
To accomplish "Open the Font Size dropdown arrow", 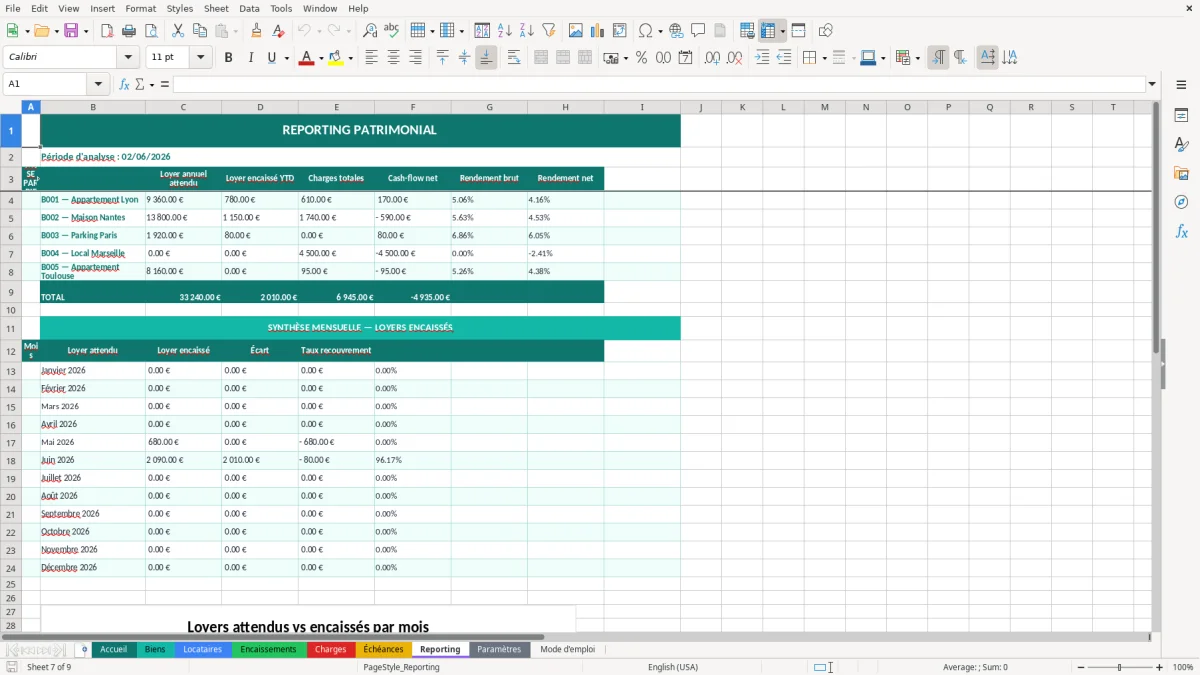I will click(200, 58).
